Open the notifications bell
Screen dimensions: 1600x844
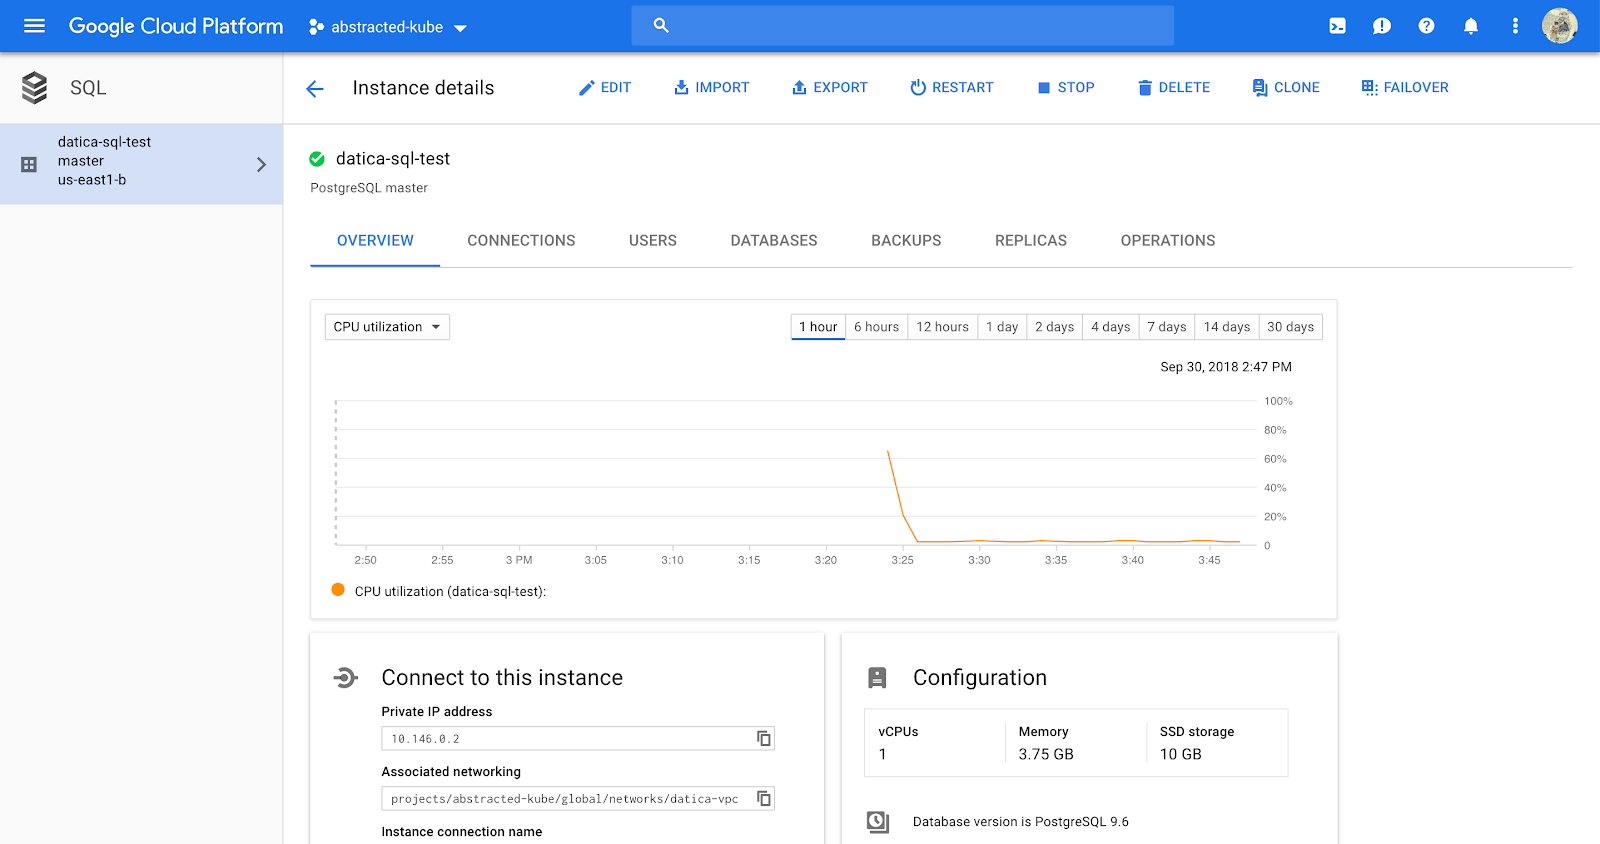tap(1471, 26)
